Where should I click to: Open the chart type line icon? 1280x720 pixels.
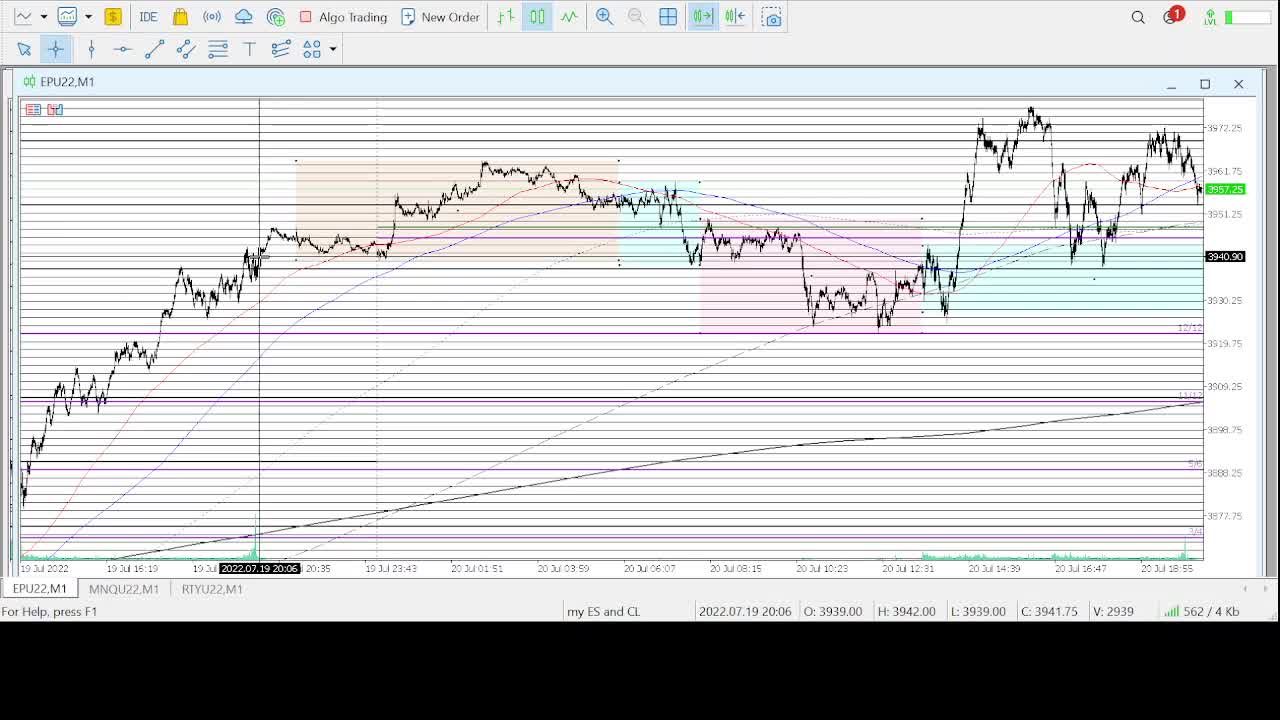point(23,17)
